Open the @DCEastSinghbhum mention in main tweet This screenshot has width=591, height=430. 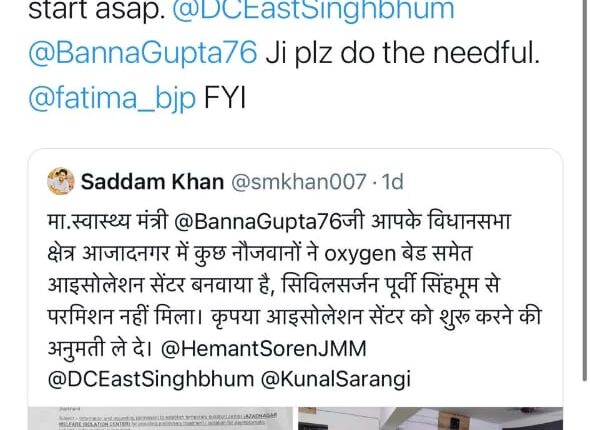[313, 11]
